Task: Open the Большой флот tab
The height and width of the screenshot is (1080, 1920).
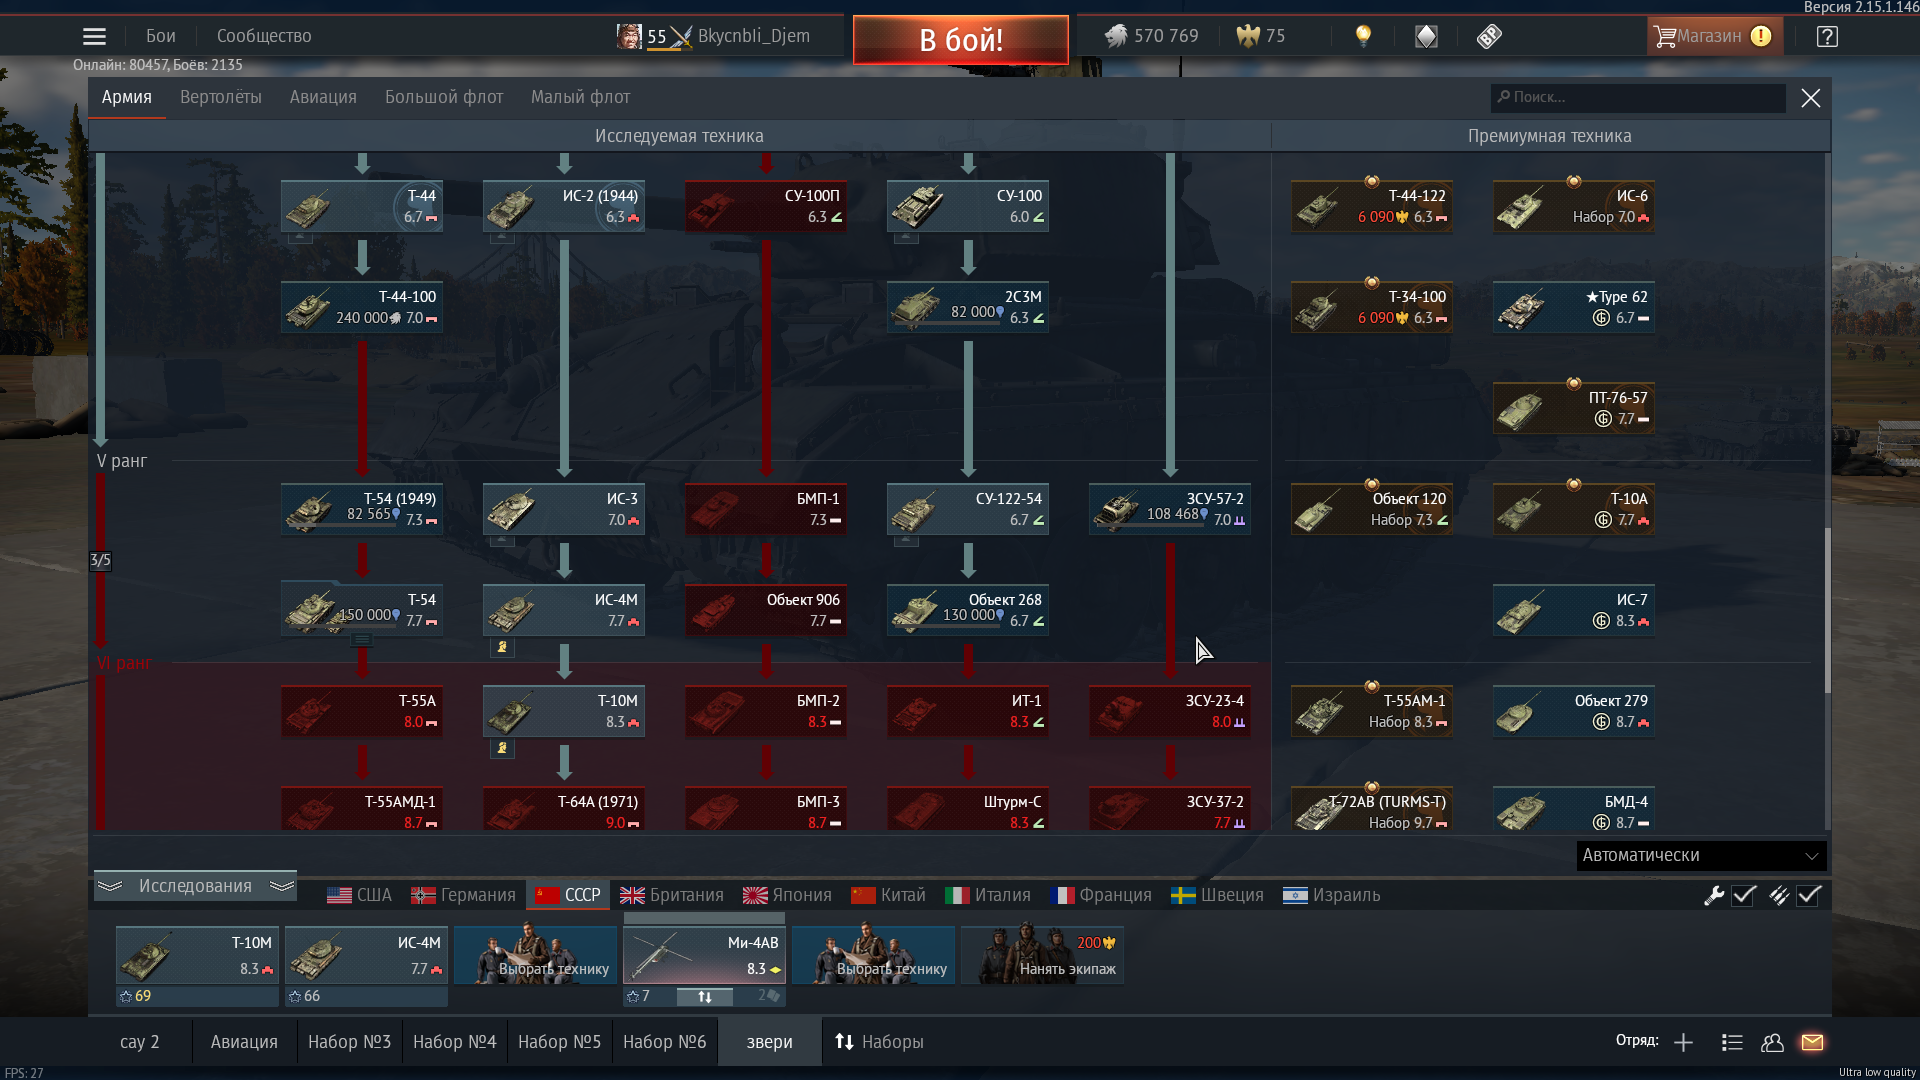Action: pos(444,97)
